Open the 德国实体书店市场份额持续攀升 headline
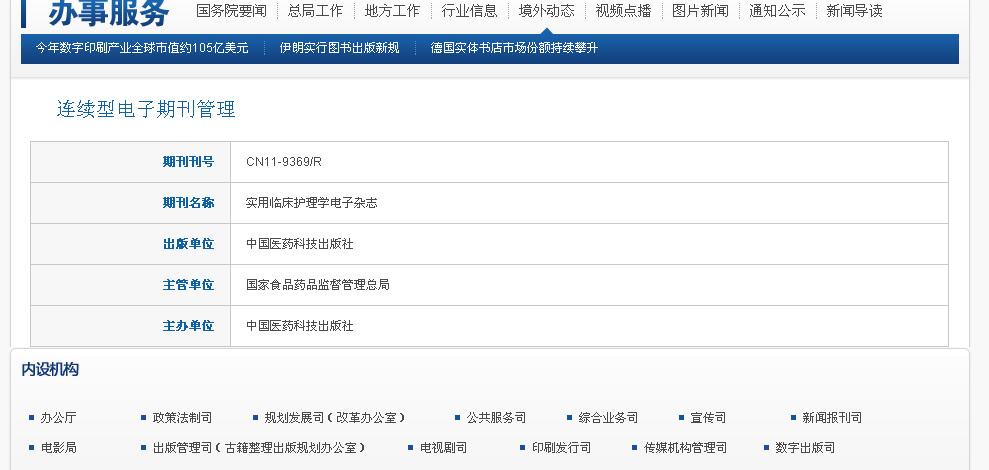Screen dimensions: 989x470 pos(514,48)
